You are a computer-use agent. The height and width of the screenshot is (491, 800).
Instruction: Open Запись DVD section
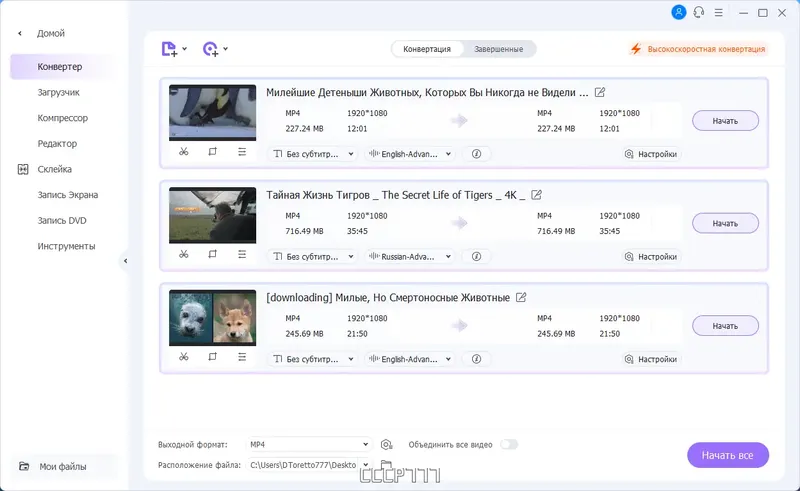click(62, 220)
